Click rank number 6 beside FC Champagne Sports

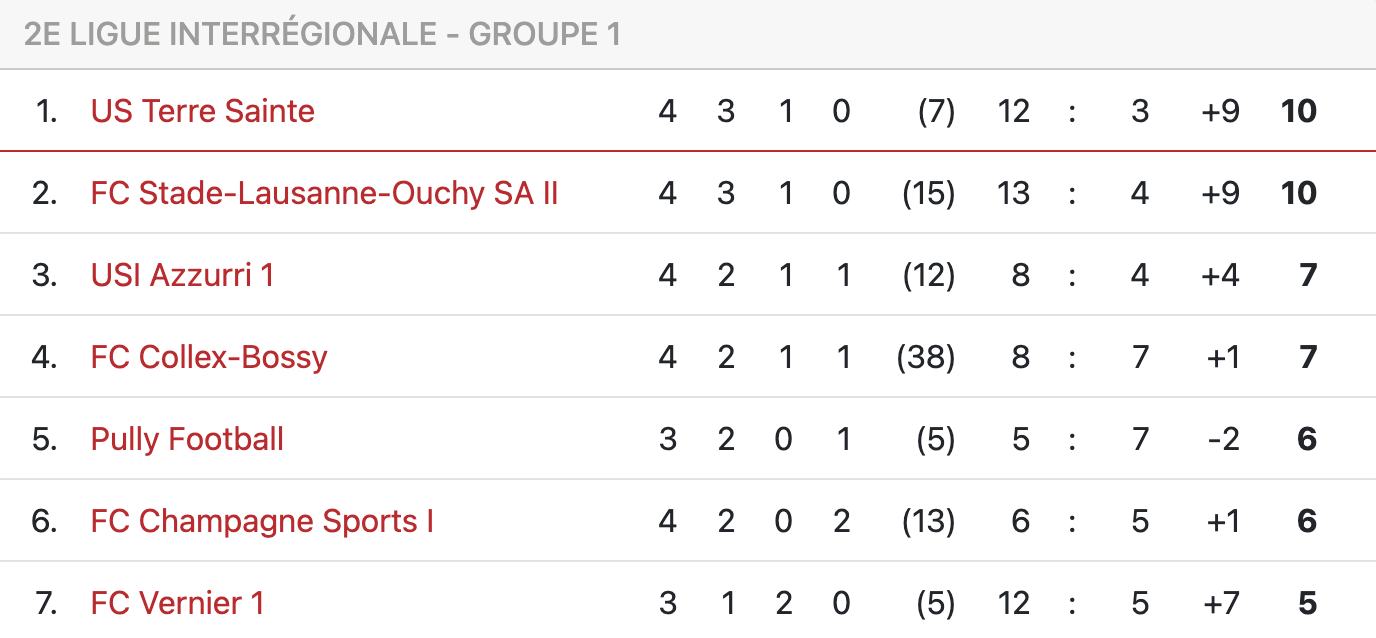point(44,521)
